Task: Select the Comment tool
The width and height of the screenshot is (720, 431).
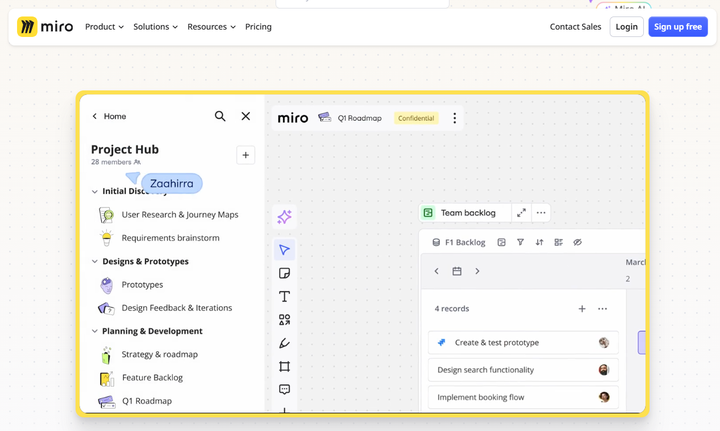Action: point(284,390)
